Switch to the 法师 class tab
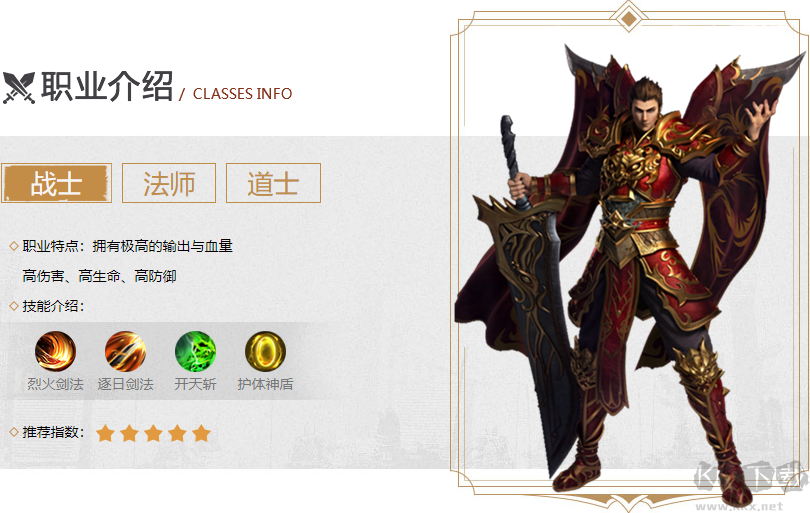Image resolution: width=810 pixels, height=513 pixels. tap(169, 183)
